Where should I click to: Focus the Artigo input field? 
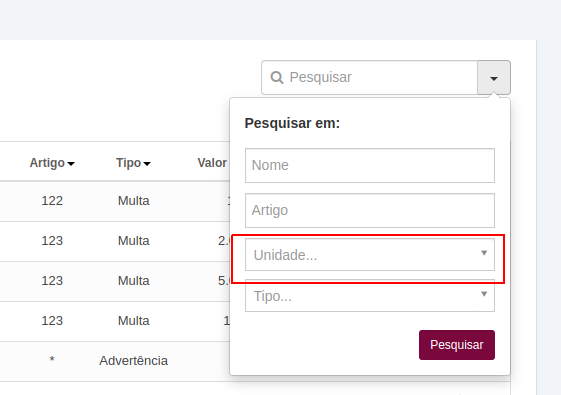pyautogui.click(x=370, y=210)
